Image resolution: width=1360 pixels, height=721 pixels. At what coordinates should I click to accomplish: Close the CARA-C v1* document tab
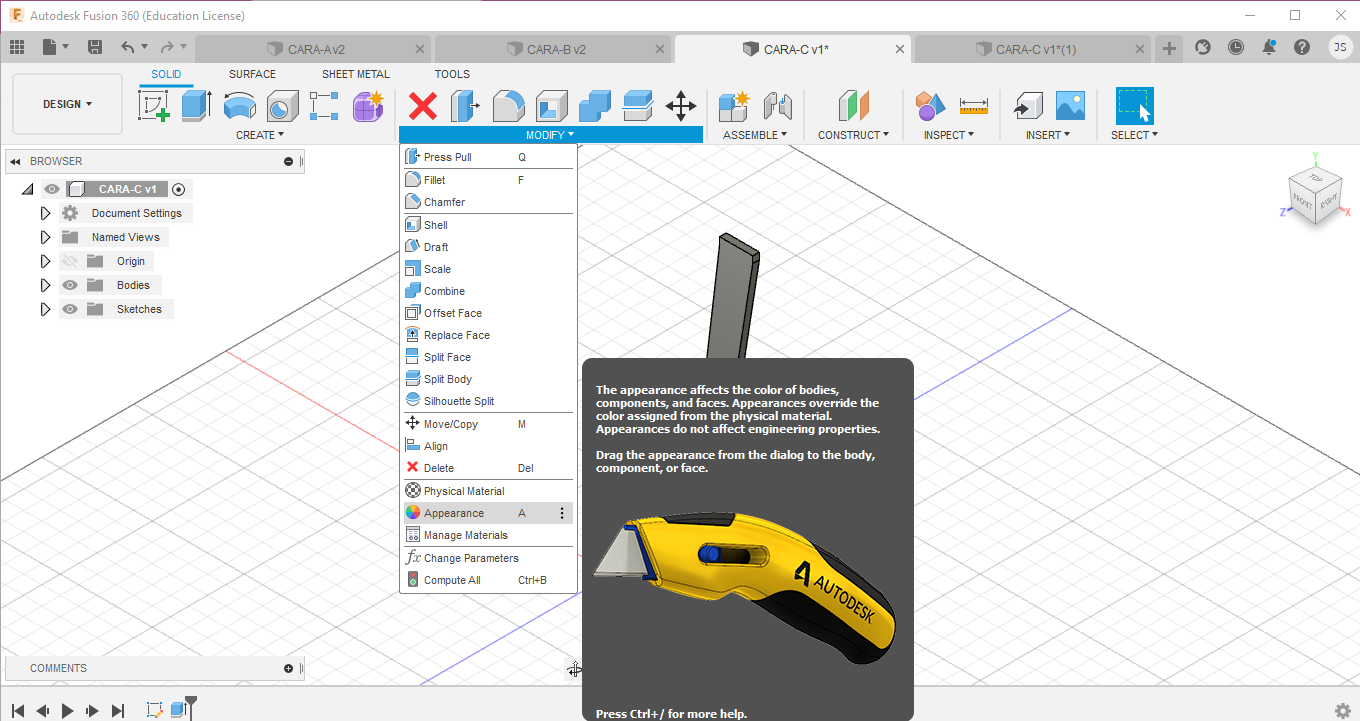899,49
